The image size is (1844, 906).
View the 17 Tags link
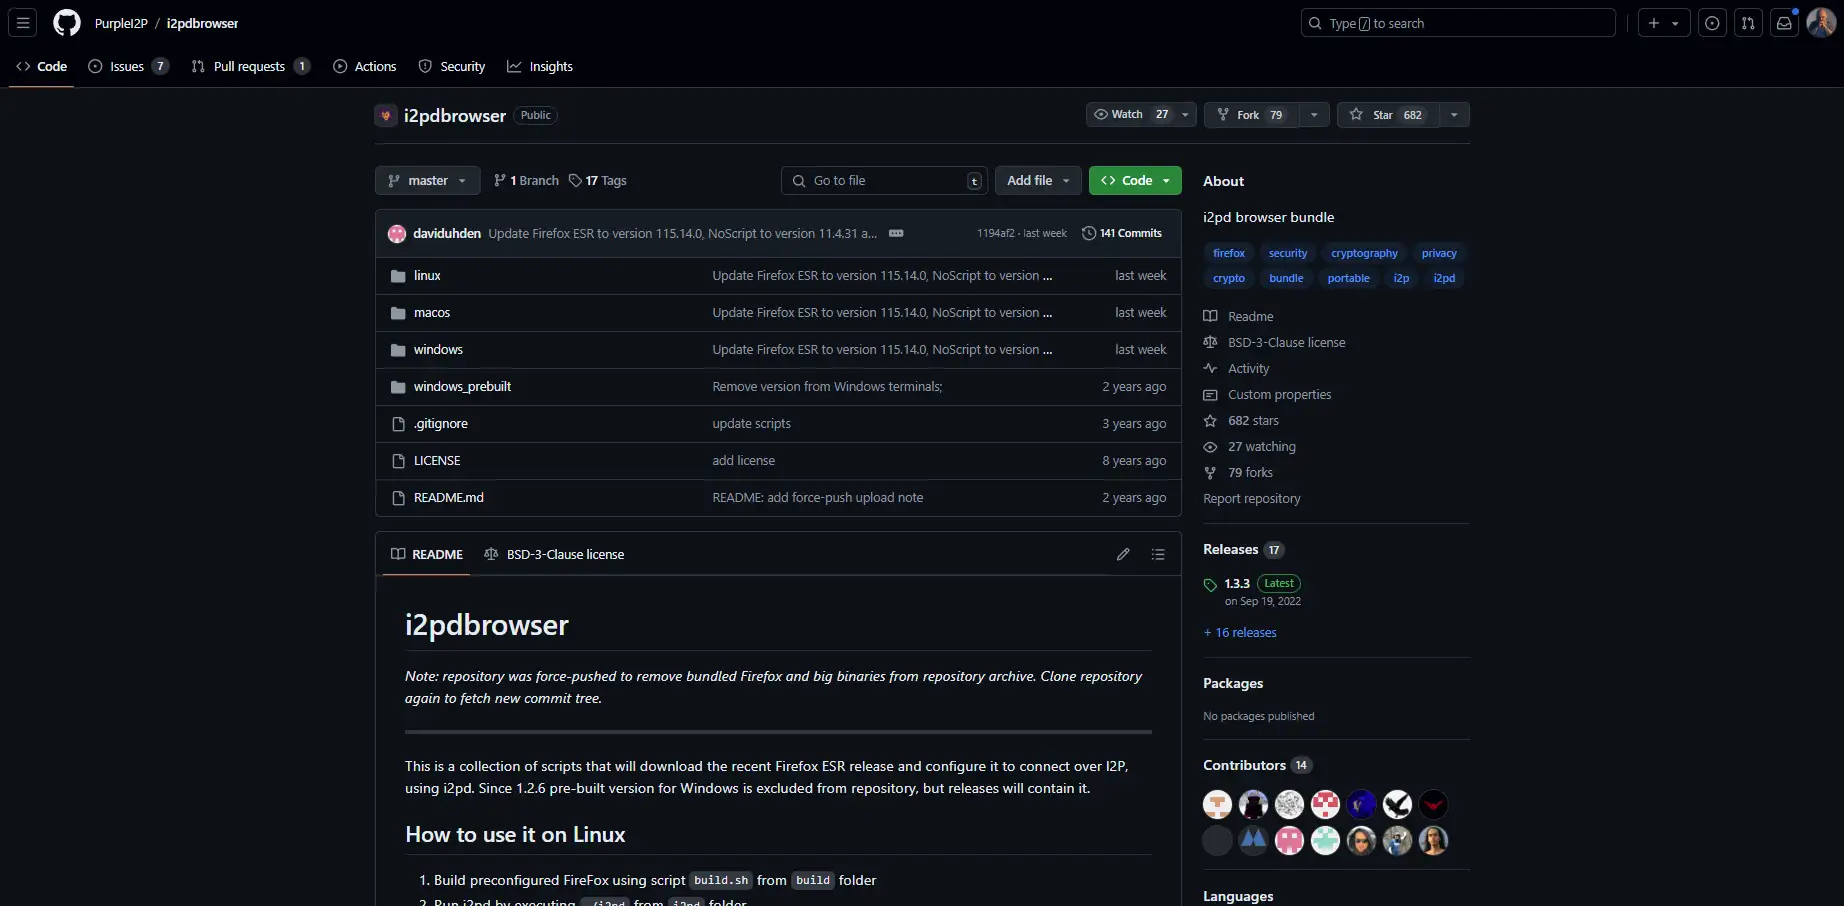click(598, 180)
